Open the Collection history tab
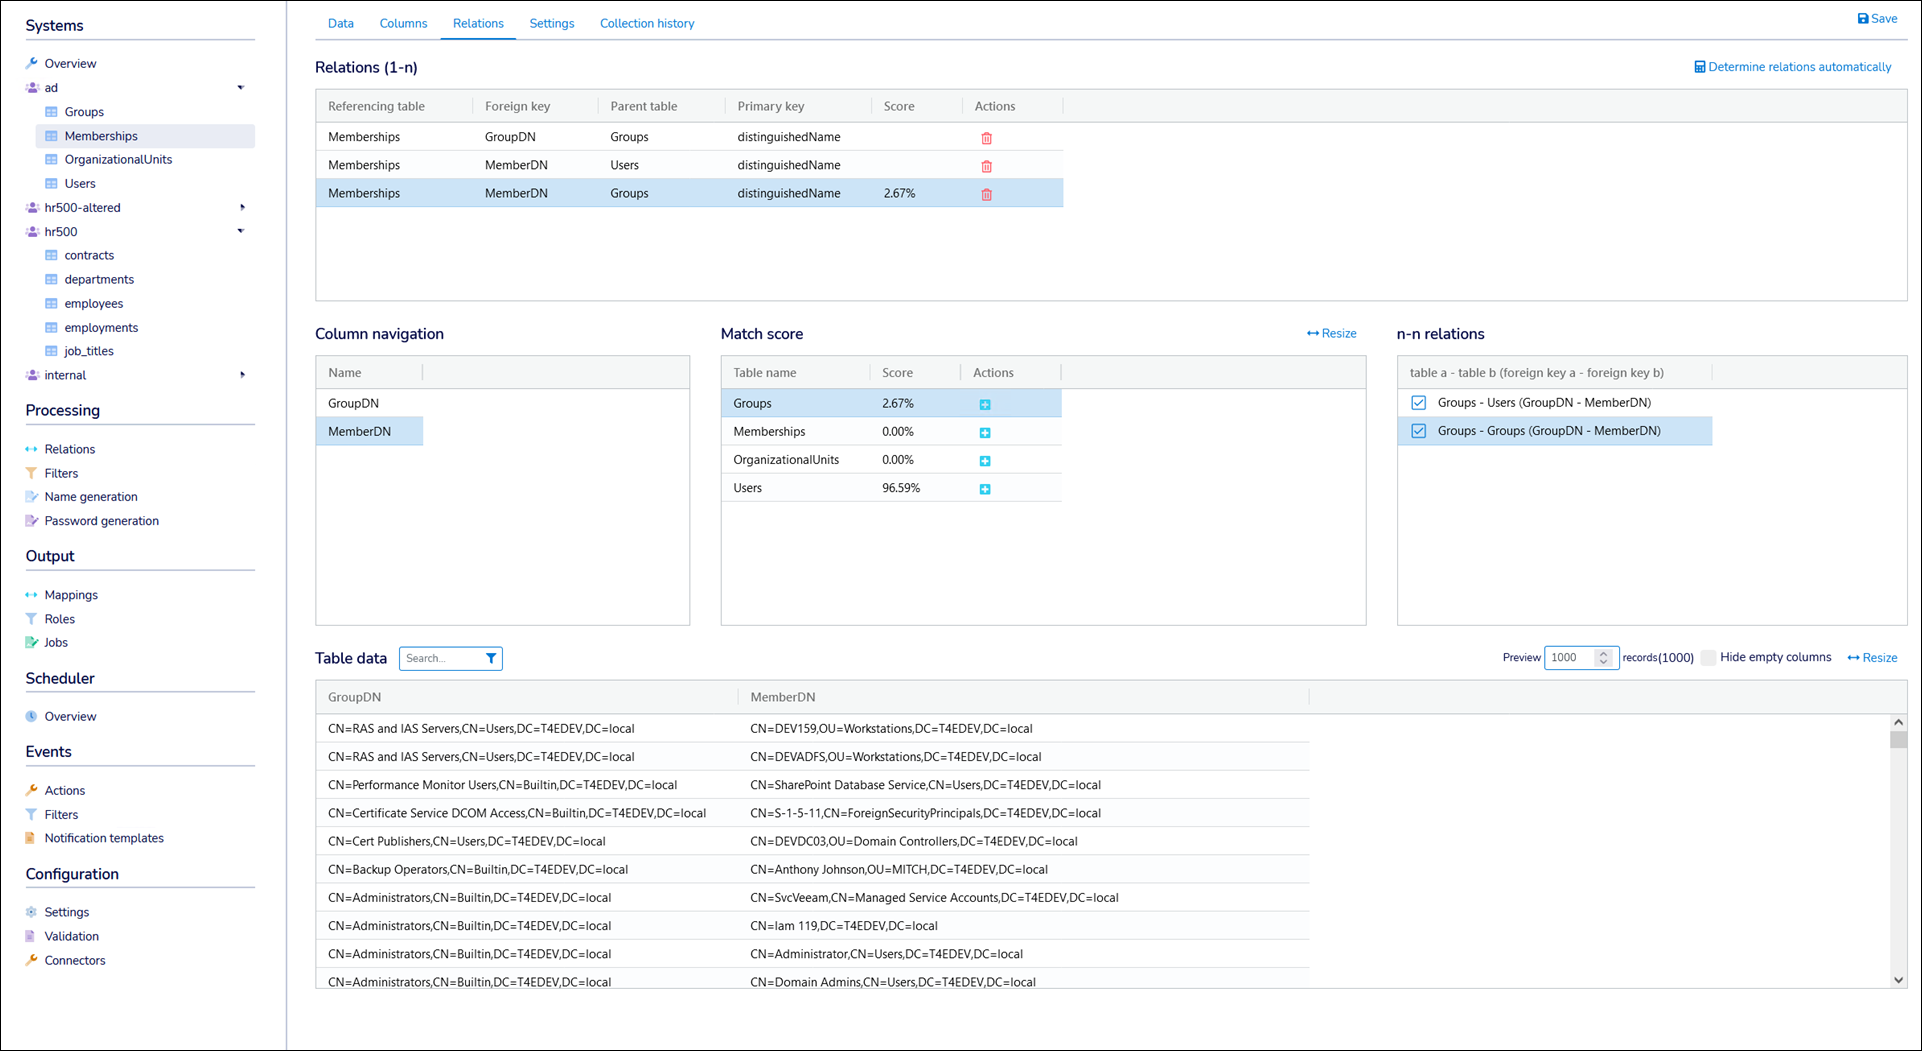This screenshot has width=1922, height=1051. tap(646, 23)
